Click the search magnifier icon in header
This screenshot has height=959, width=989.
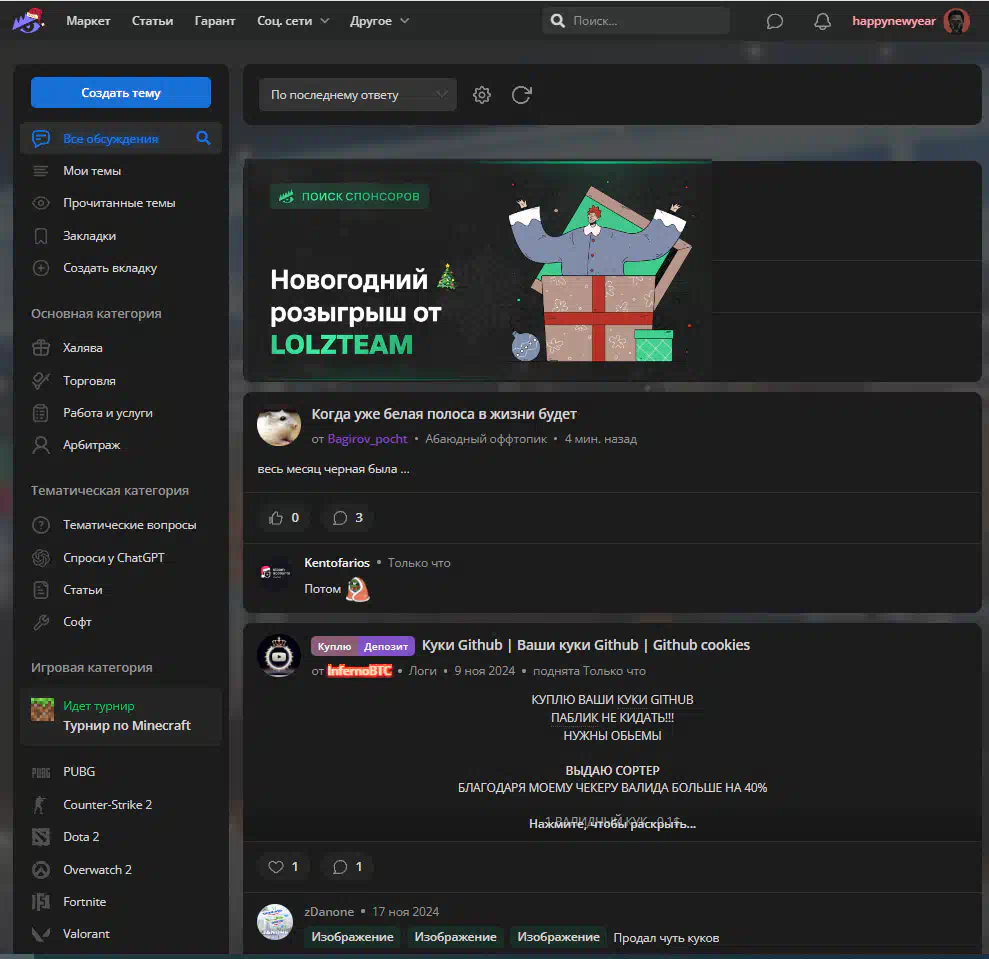(558, 21)
